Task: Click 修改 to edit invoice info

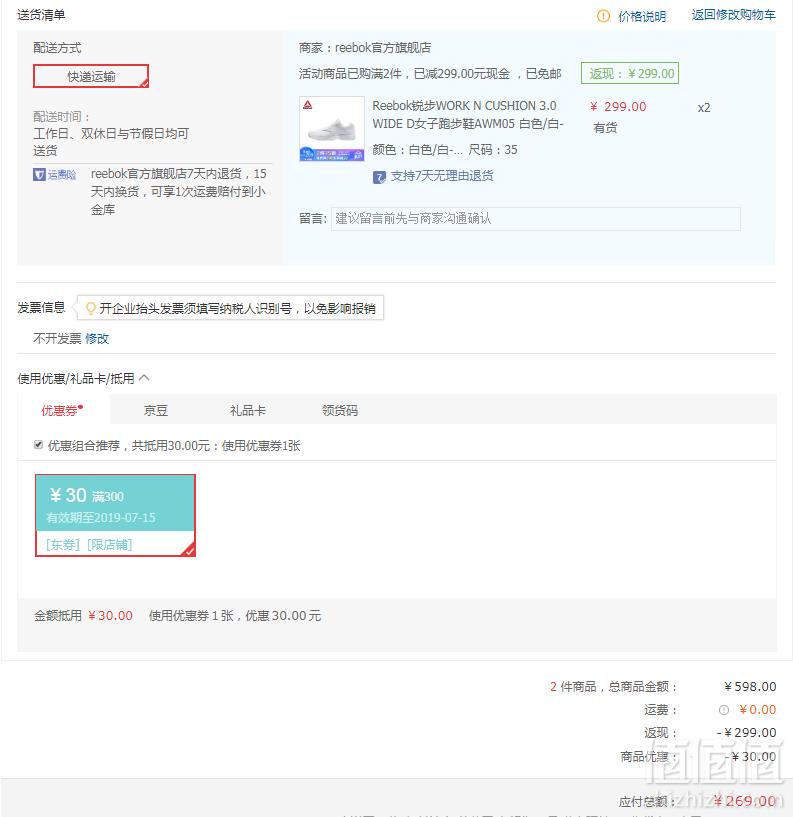Action: coord(97,339)
